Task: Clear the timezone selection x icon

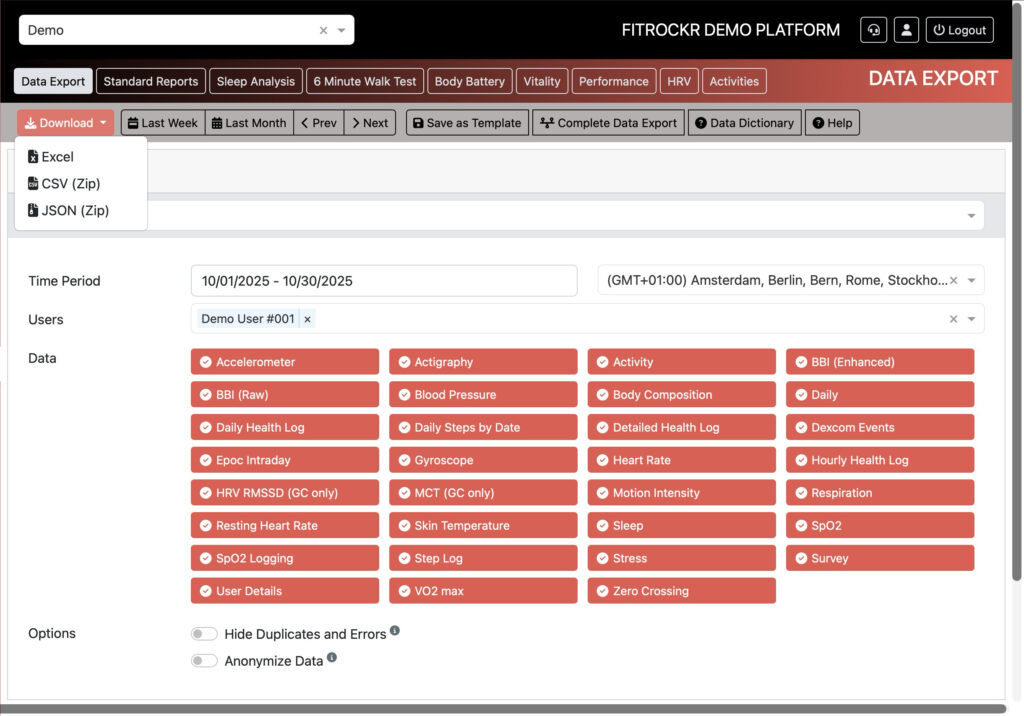Action: pos(953,281)
